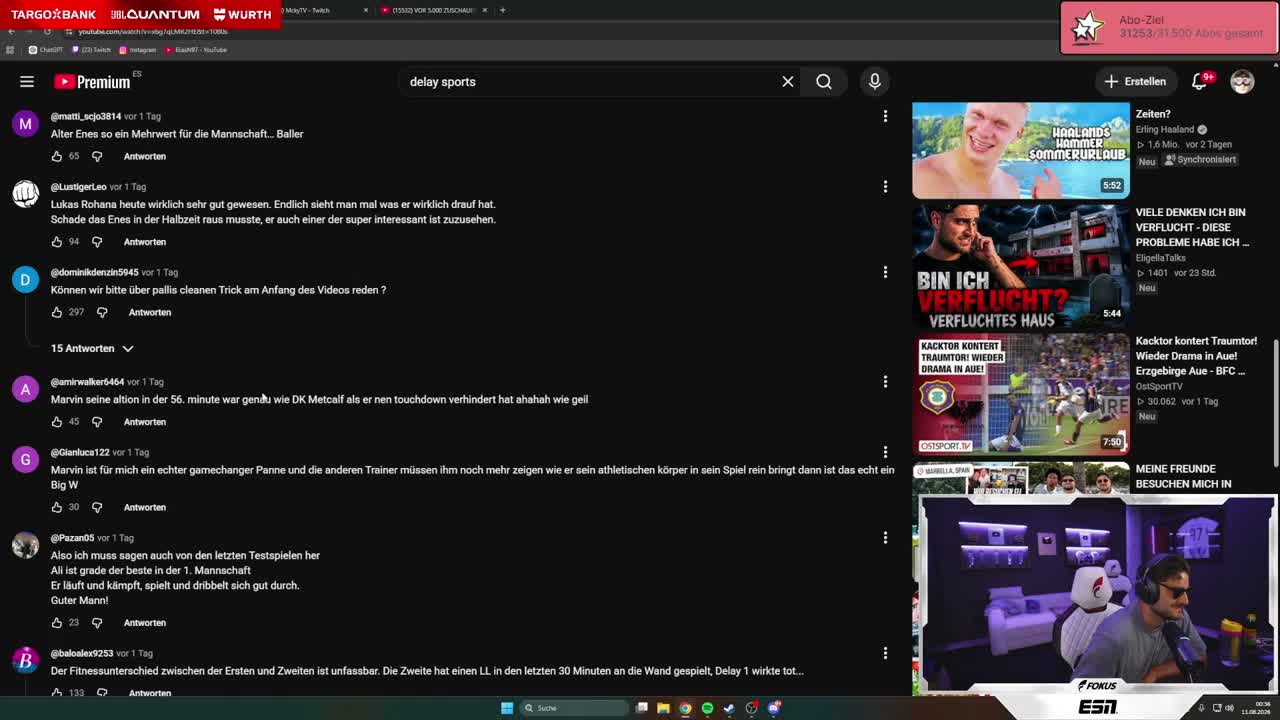The width and height of the screenshot is (1280, 720).
Task: Dislike the comment by @LustigerLeo
Action: (x=97, y=241)
